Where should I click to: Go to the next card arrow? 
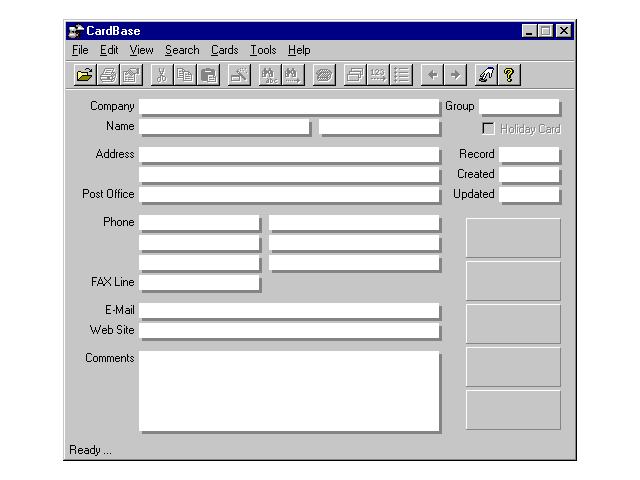pyautogui.click(x=455, y=75)
